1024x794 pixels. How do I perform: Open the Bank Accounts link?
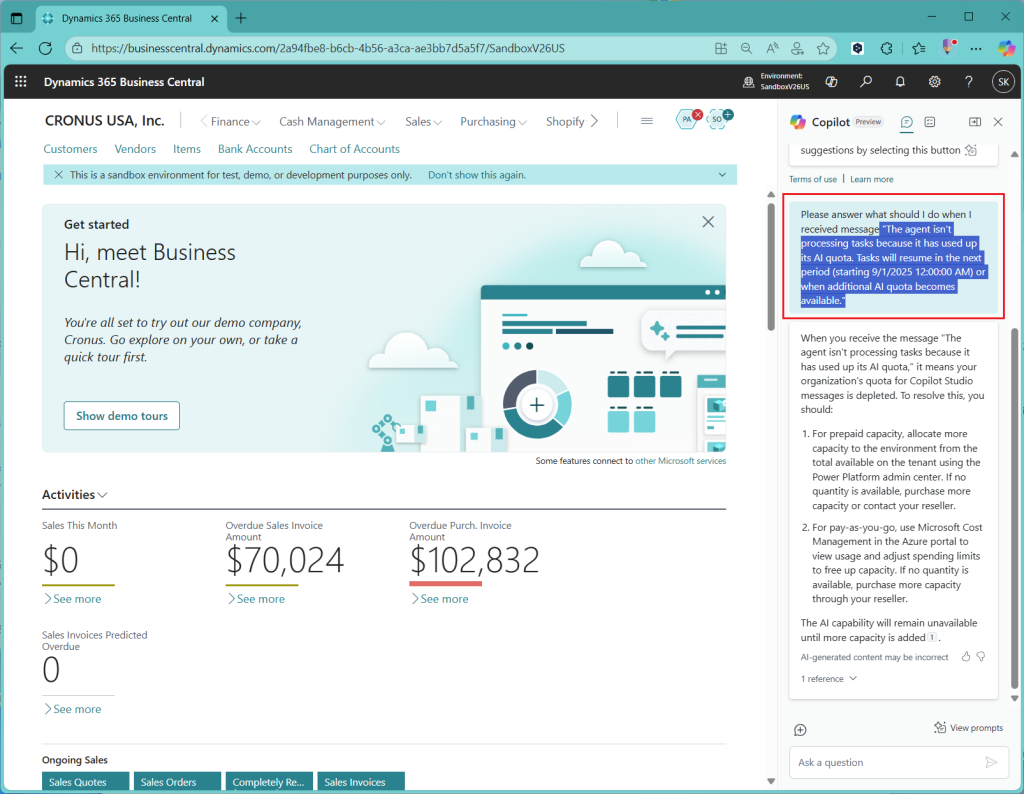click(255, 149)
